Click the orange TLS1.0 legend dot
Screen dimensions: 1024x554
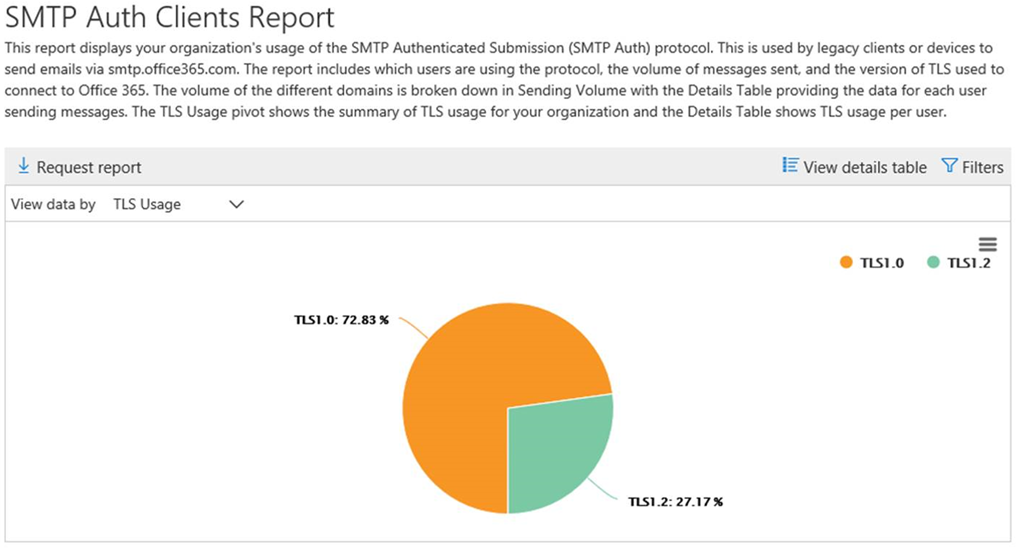pyautogui.click(x=846, y=263)
